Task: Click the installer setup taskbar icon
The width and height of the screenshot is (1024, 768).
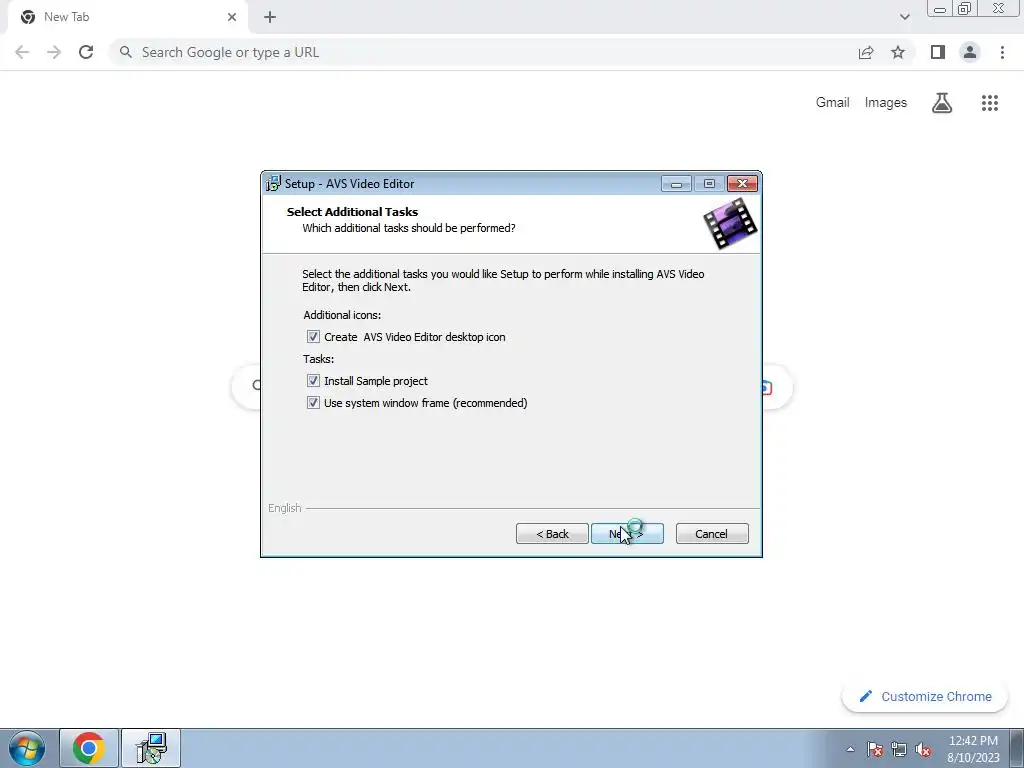Action: point(152,748)
